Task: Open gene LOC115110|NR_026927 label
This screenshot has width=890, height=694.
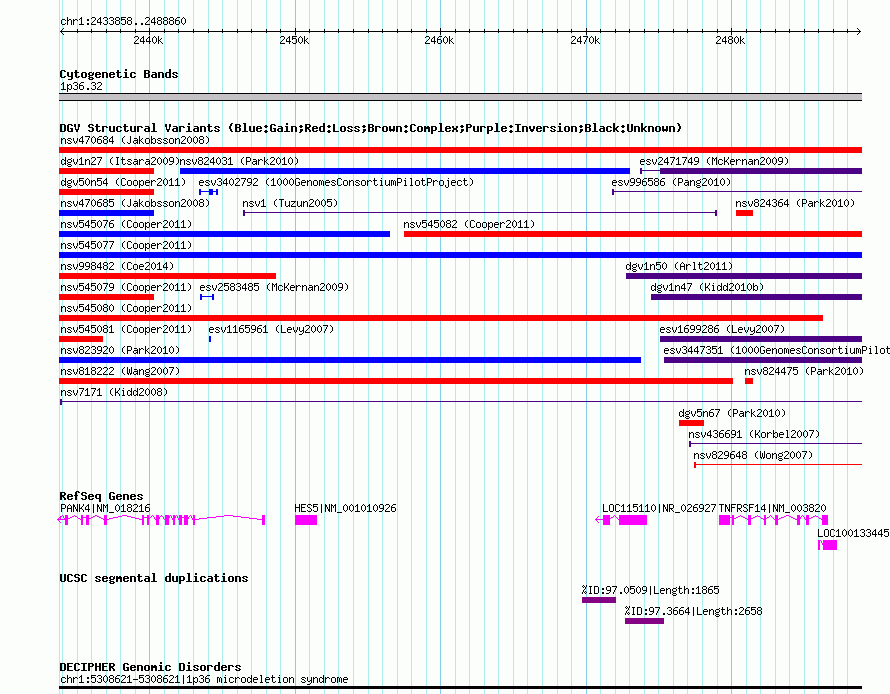Action: point(659,508)
